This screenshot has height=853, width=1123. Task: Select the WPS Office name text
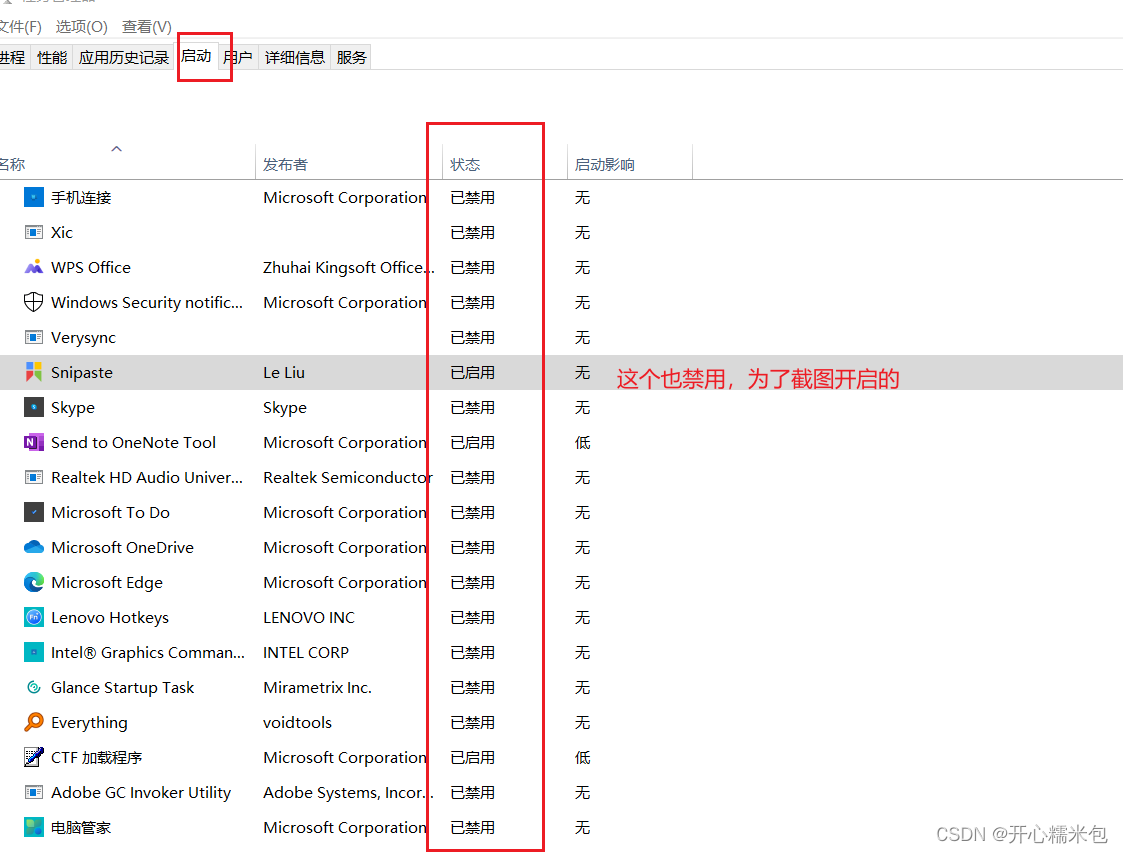click(91, 267)
